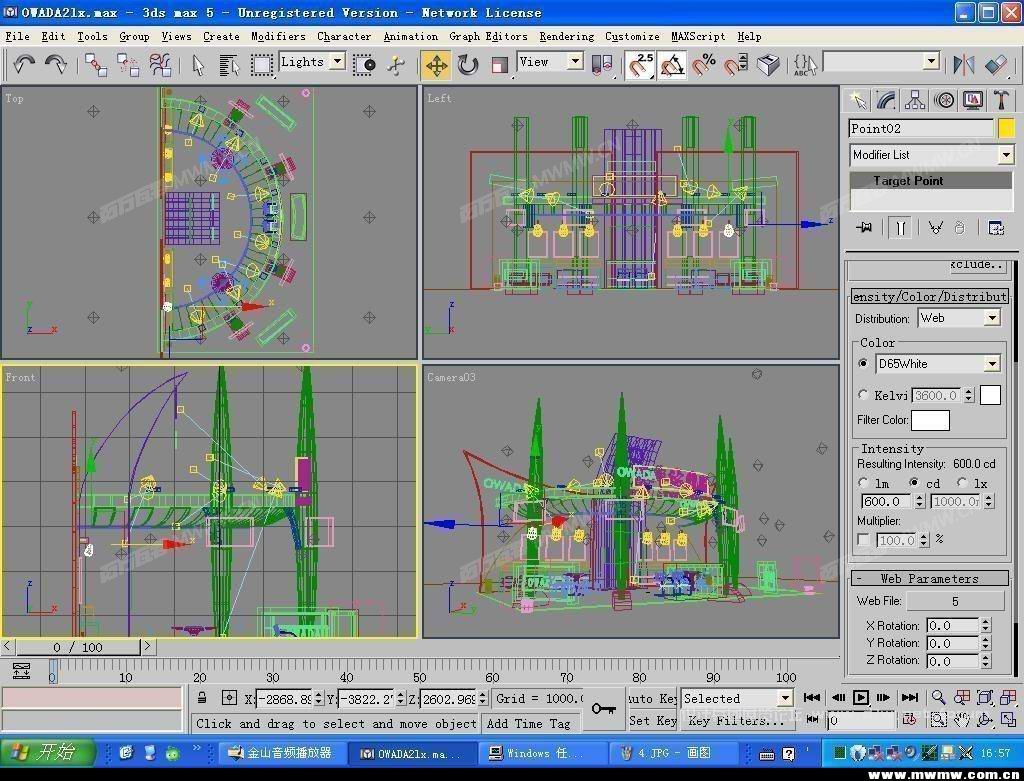Click the Percent Snap icon
The height and width of the screenshot is (781, 1024).
click(x=704, y=65)
